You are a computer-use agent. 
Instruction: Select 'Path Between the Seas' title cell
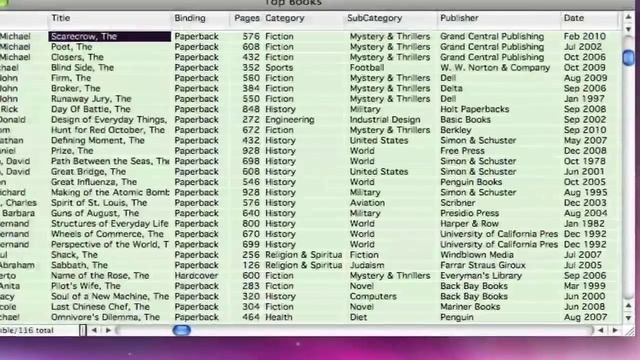click(109, 161)
